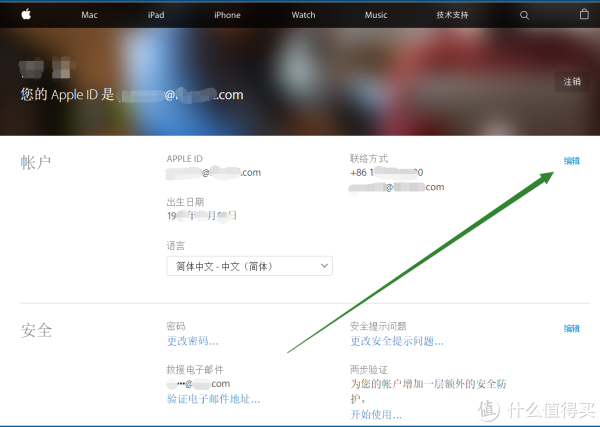
Task: Click 更改安全提示问题... link
Action: point(397,341)
